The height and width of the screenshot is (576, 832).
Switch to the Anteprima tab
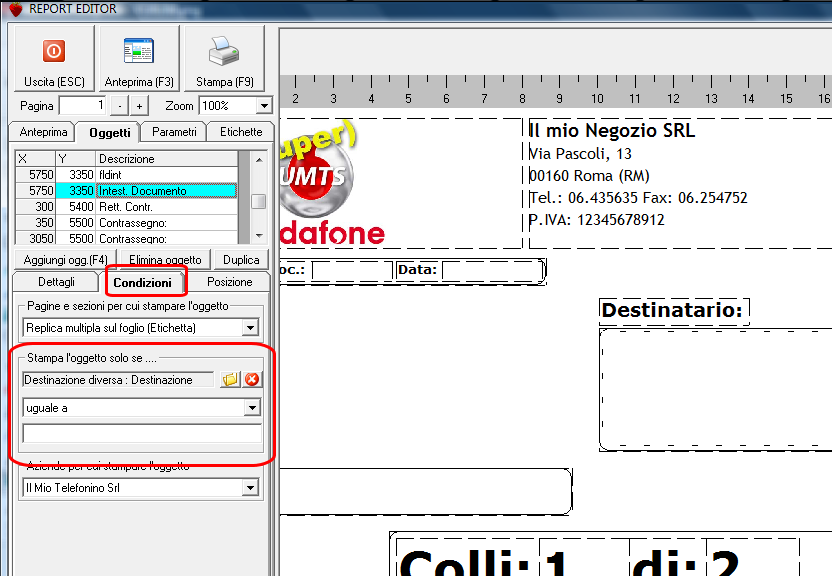[43, 132]
